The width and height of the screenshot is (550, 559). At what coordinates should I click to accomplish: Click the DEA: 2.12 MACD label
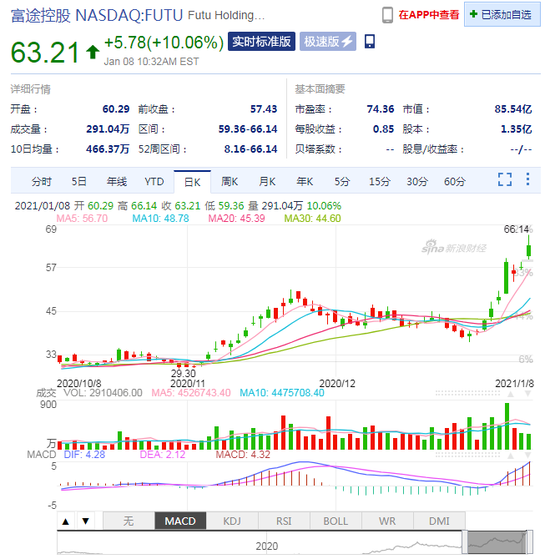(162, 455)
